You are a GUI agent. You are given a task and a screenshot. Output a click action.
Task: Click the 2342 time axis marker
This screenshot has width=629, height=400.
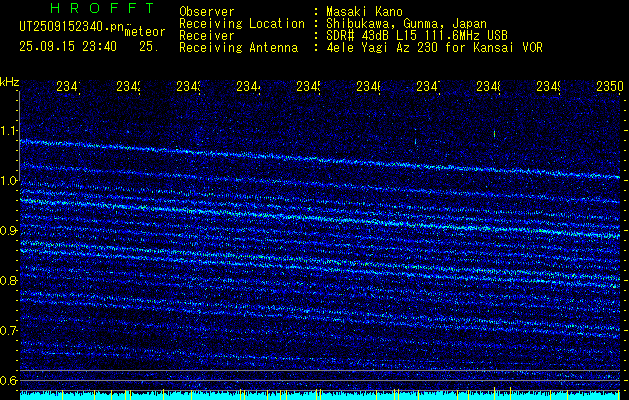coord(128,86)
